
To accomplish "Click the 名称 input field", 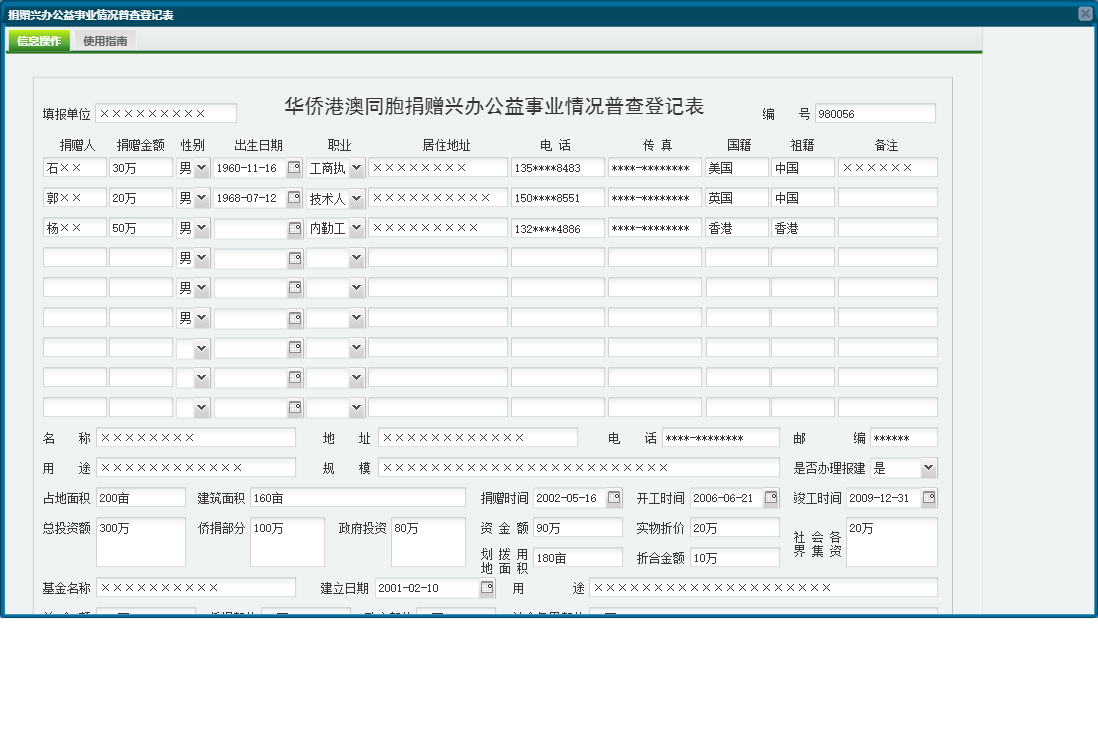I will (196, 438).
